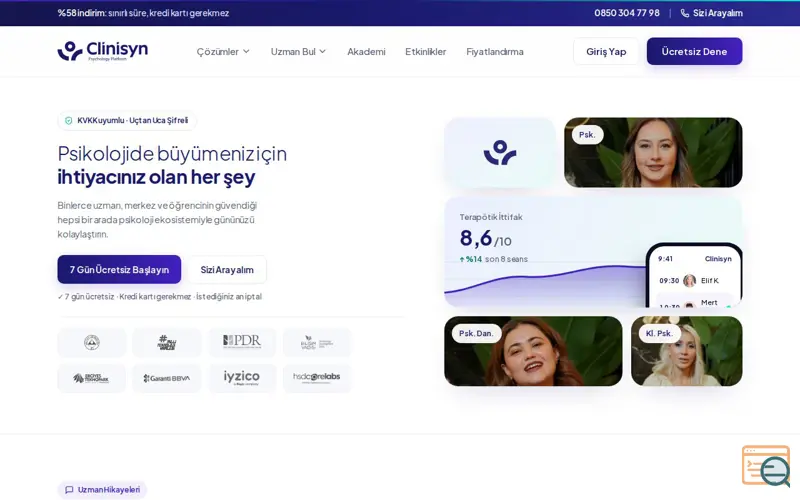This screenshot has width=800, height=500.
Task: Click the green up-arrow next to %14
Action: click(x=462, y=259)
